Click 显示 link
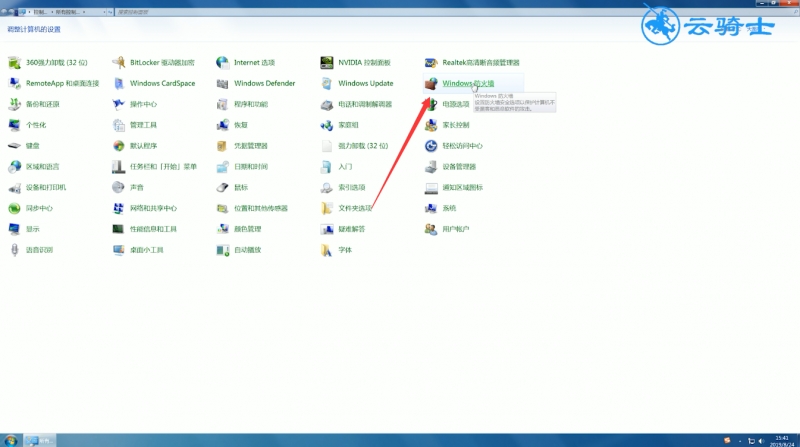The height and width of the screenshot is (447, 800). (x=33, y=229)
